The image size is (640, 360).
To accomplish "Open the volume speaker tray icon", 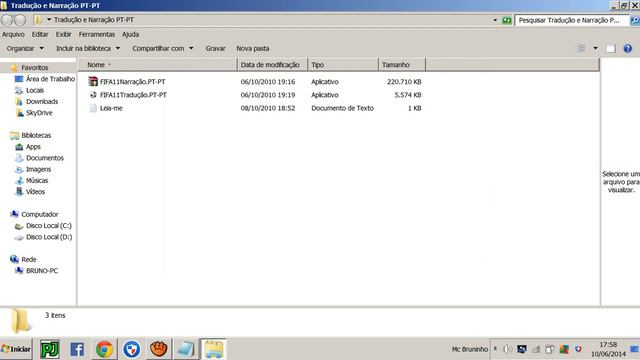I will click(507, 349).
